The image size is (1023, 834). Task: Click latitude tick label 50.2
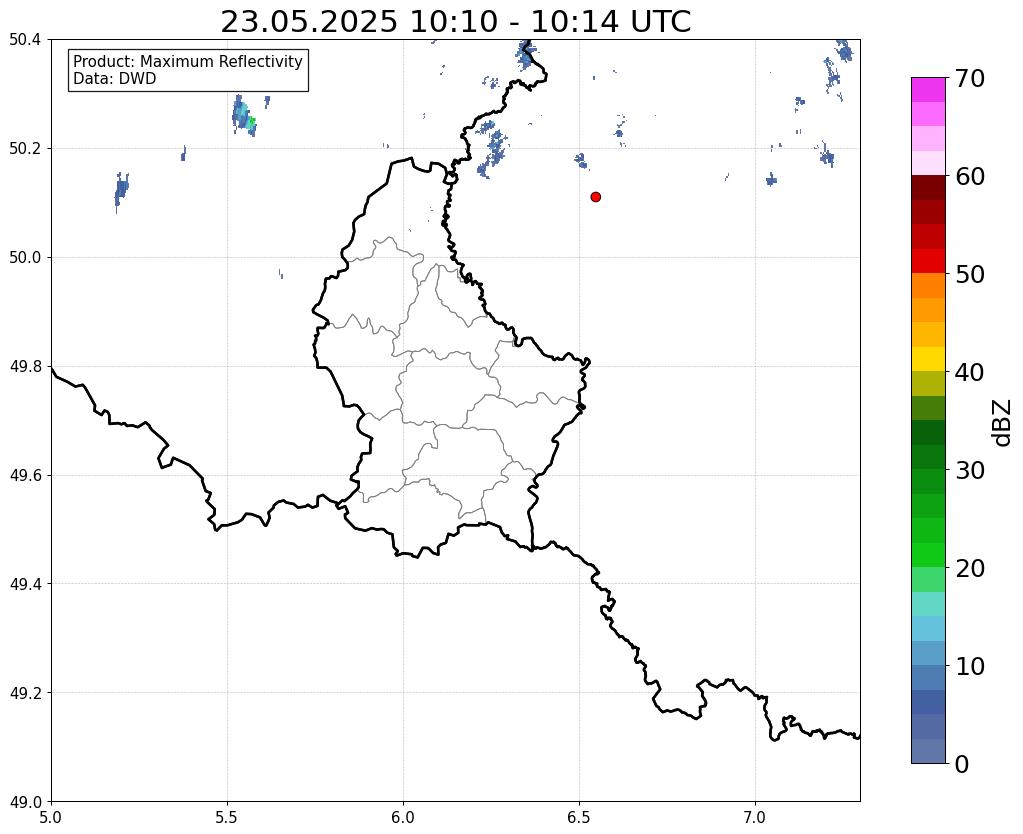coord(25,149)
